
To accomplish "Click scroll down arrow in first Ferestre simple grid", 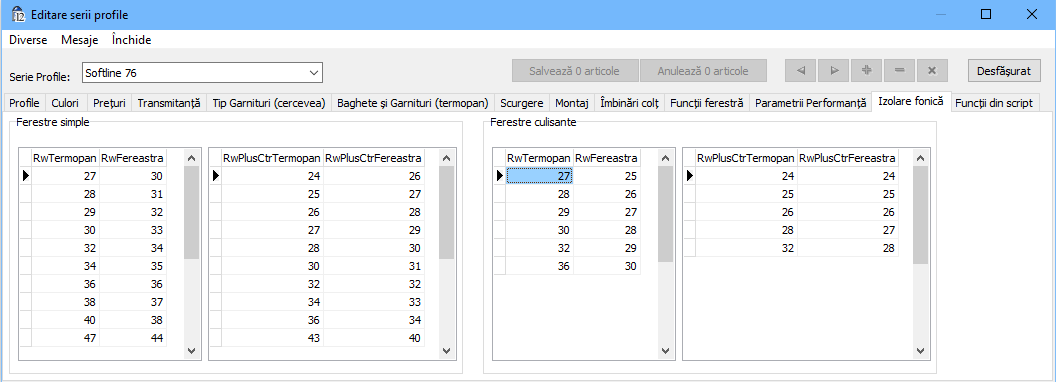I will point(191,350).
